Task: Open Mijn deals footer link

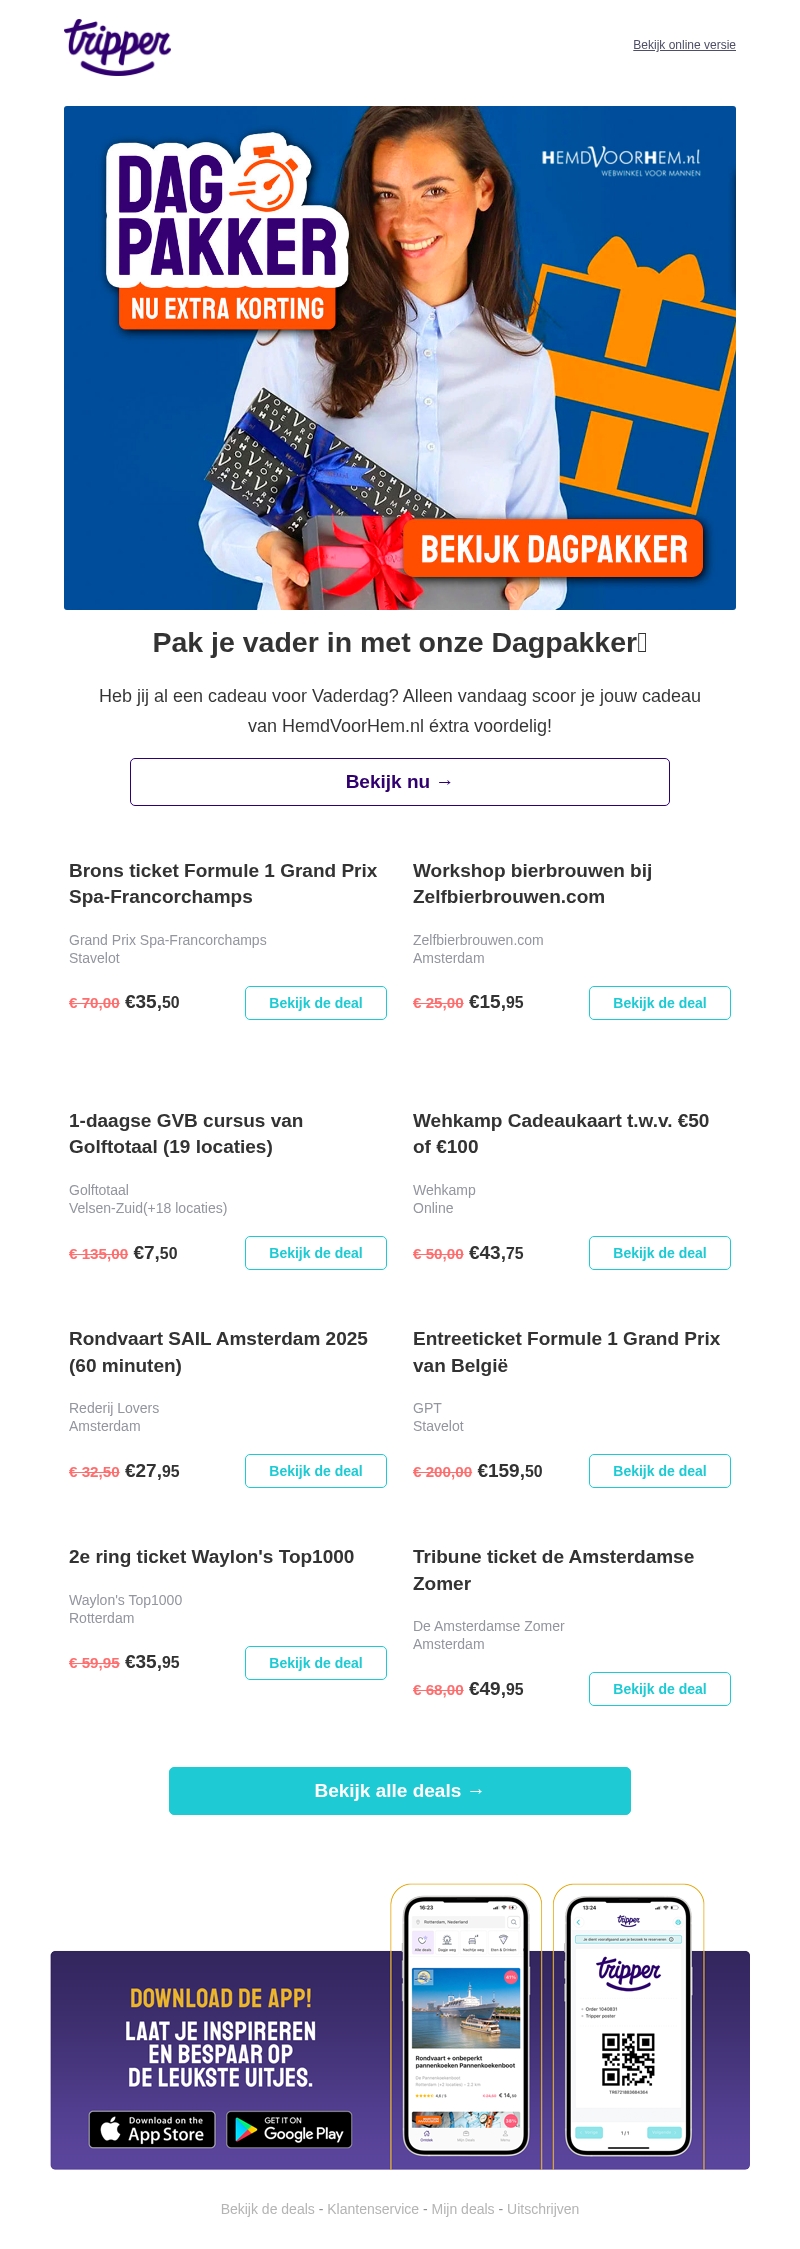Action: pos(463,2209)
